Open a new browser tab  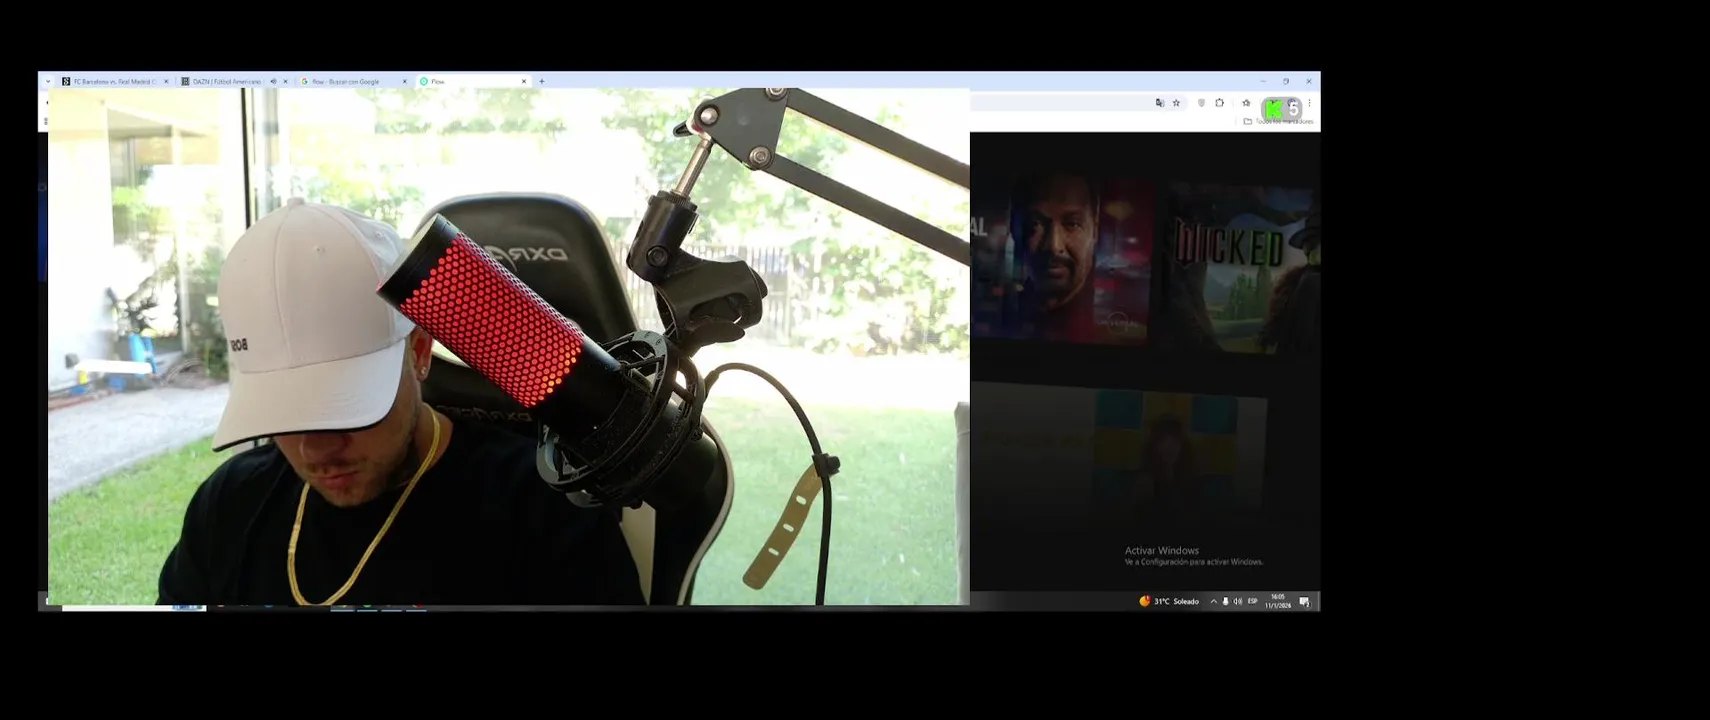[542, 81]
